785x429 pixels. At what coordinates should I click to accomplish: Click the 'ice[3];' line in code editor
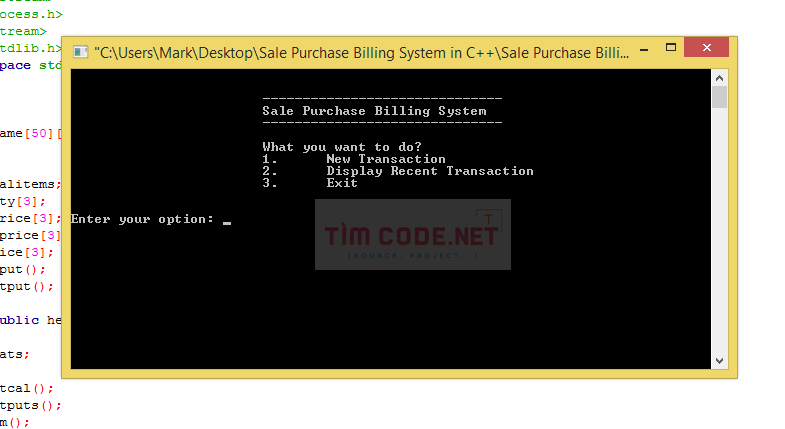27,252
